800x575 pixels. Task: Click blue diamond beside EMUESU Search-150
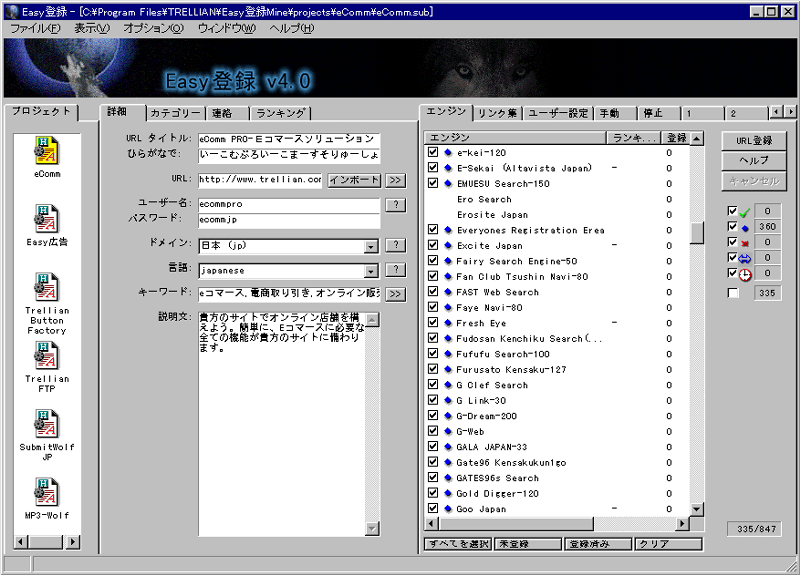pyautogui.click(x=448, y=183)
